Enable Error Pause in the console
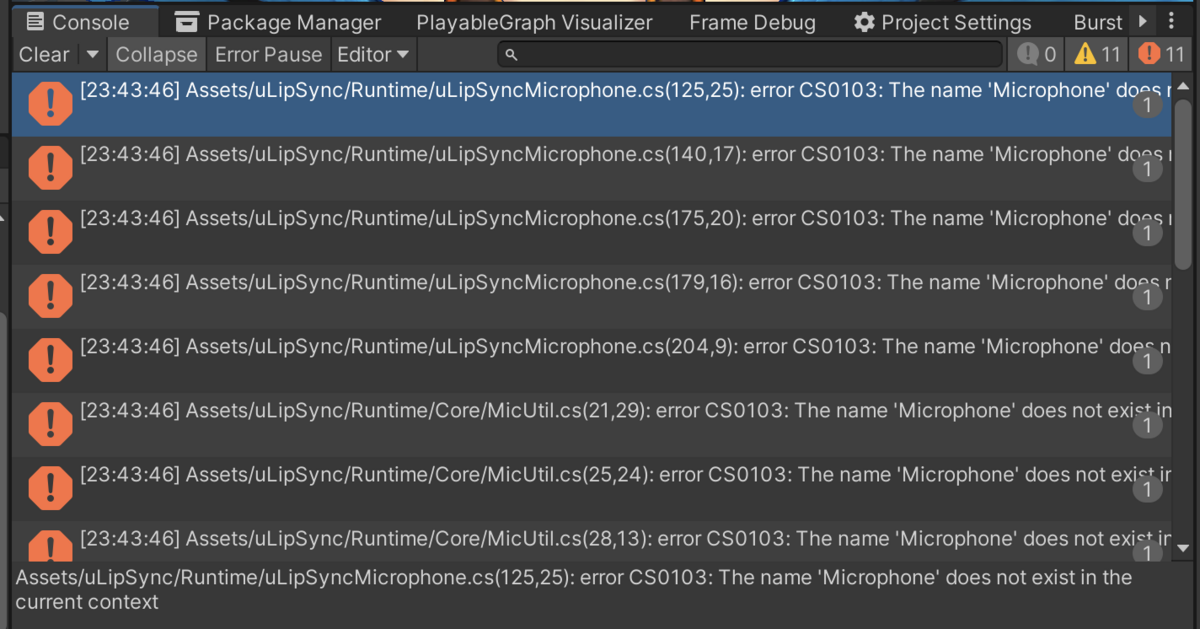 click(268, 54)
